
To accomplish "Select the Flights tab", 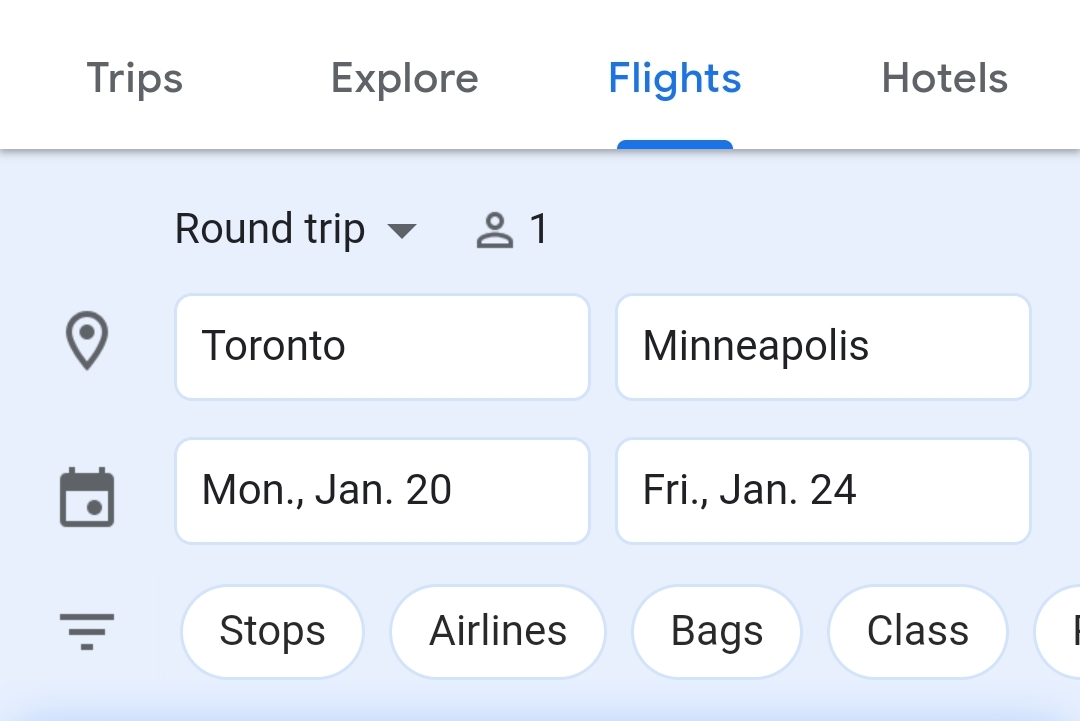I will 675,78.
